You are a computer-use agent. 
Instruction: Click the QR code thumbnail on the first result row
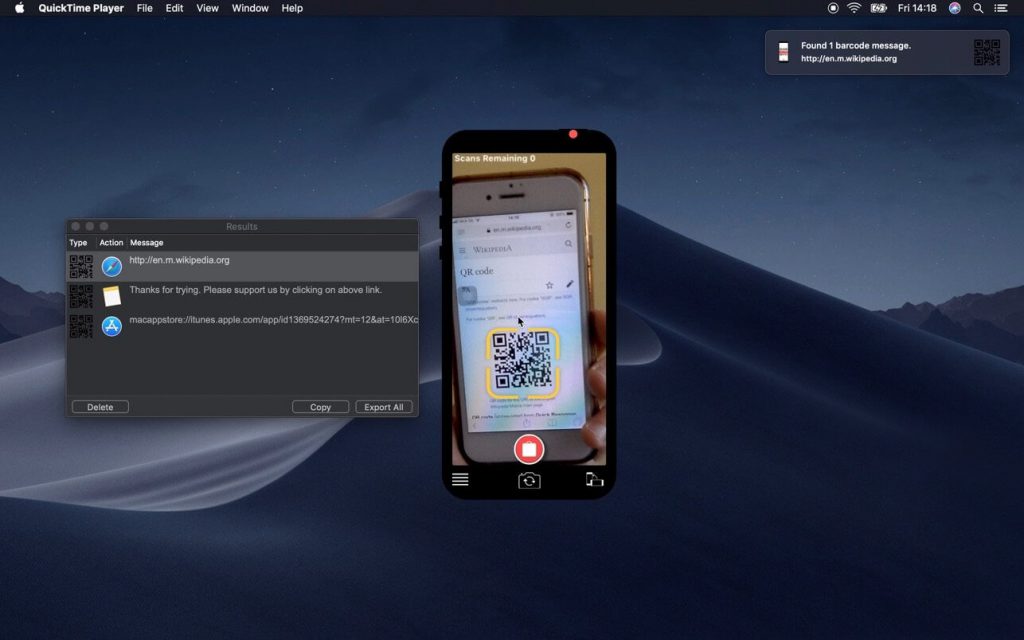click(x=81, y=266)
